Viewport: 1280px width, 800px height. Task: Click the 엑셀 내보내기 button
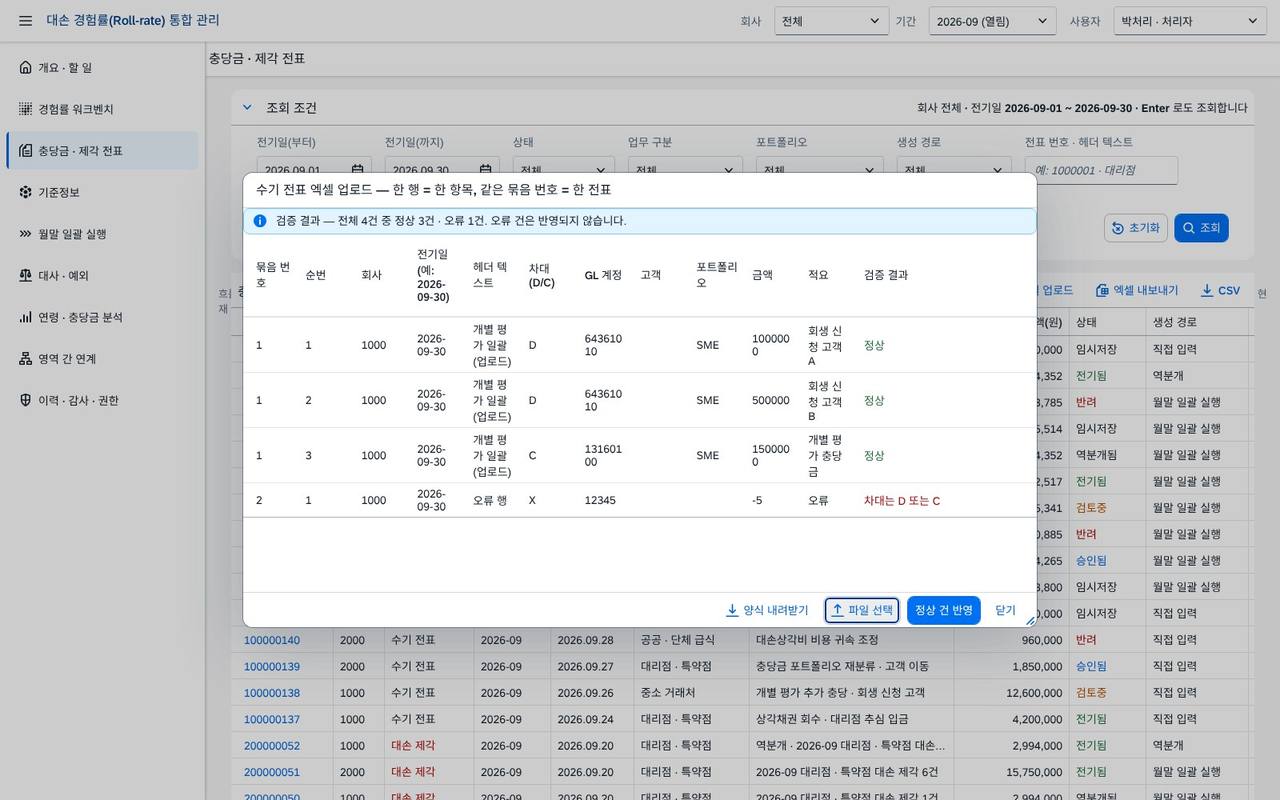[1136, 290]
